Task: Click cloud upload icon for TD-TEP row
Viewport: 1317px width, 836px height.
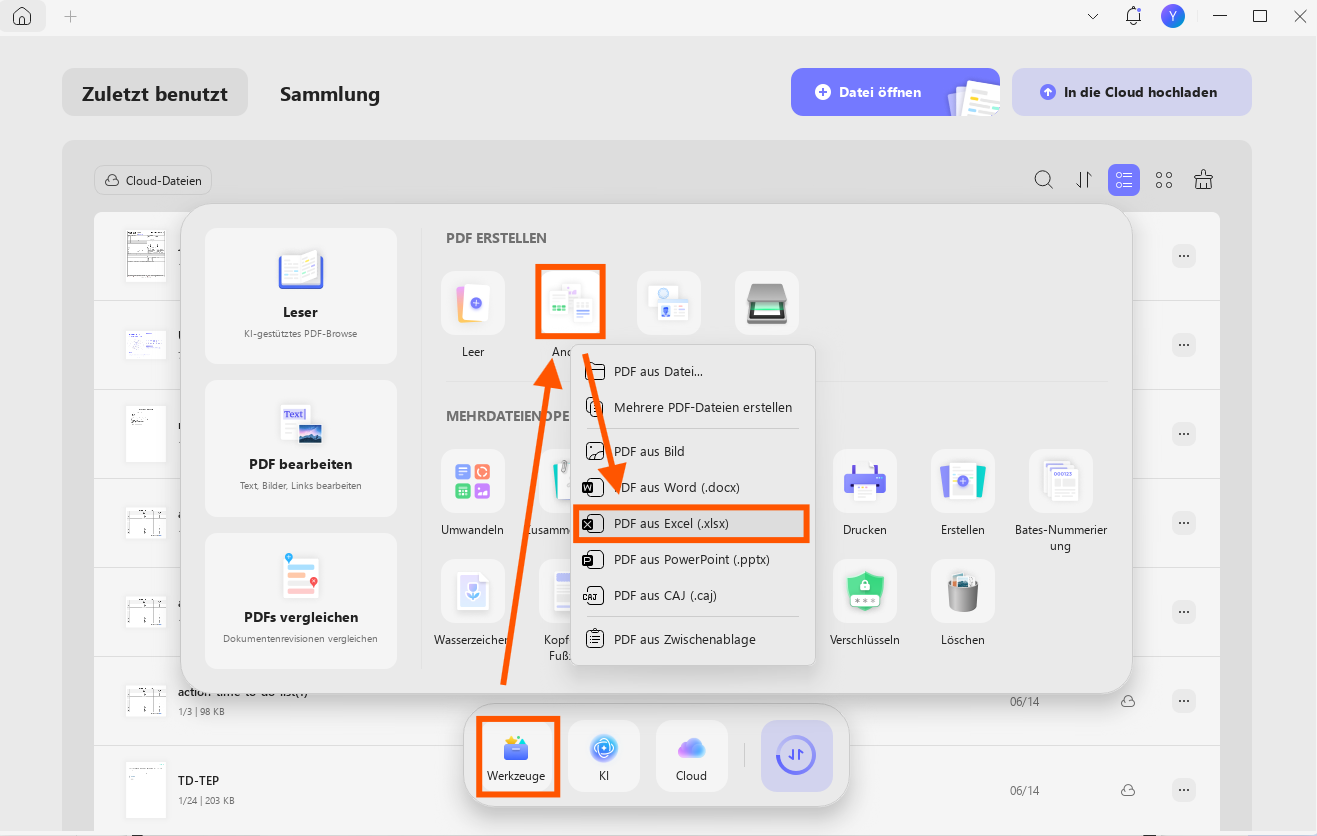Action: click(1128, 790)
